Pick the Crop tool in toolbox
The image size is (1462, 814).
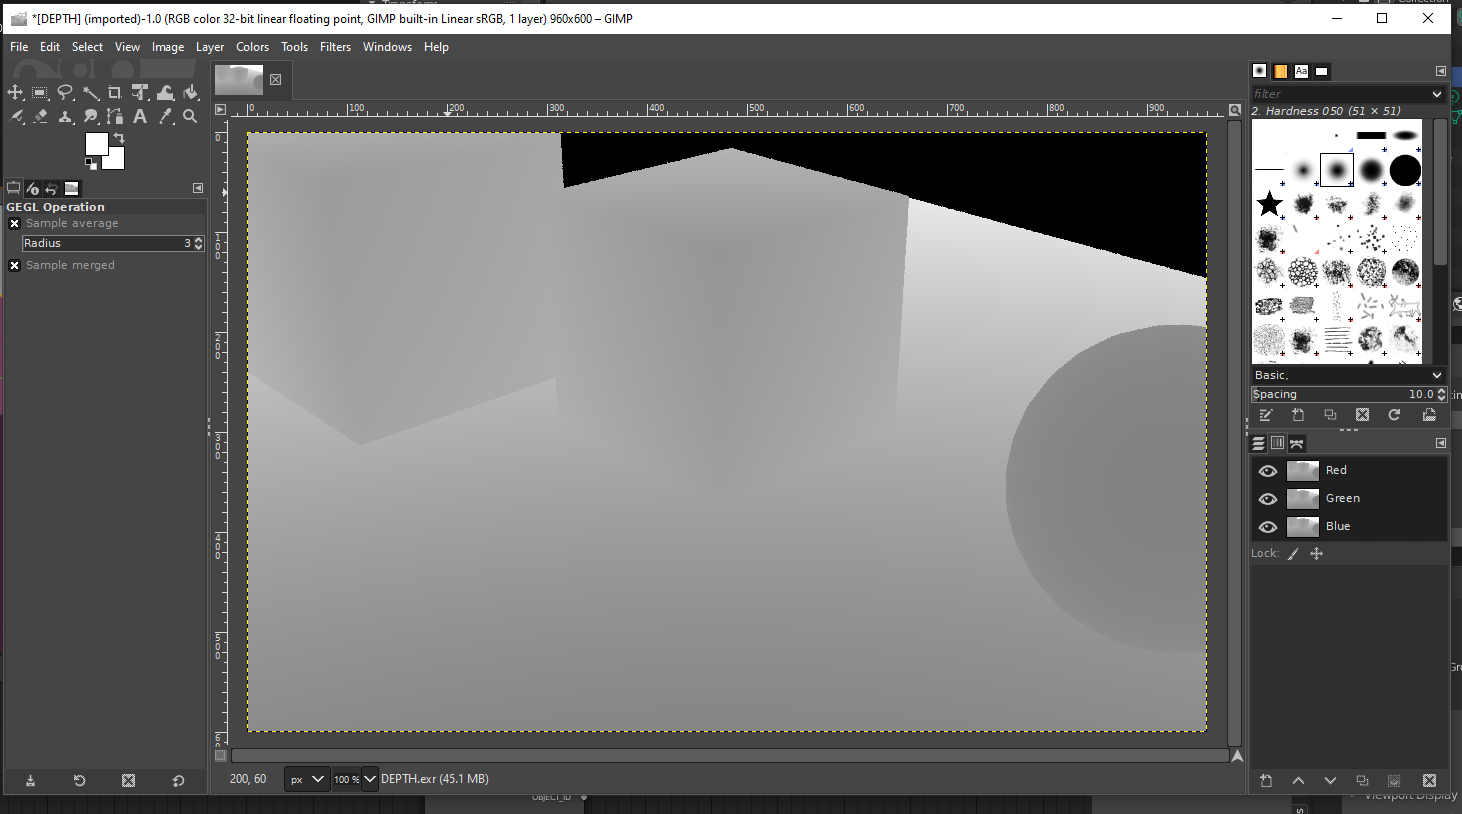tap(115, 92)
